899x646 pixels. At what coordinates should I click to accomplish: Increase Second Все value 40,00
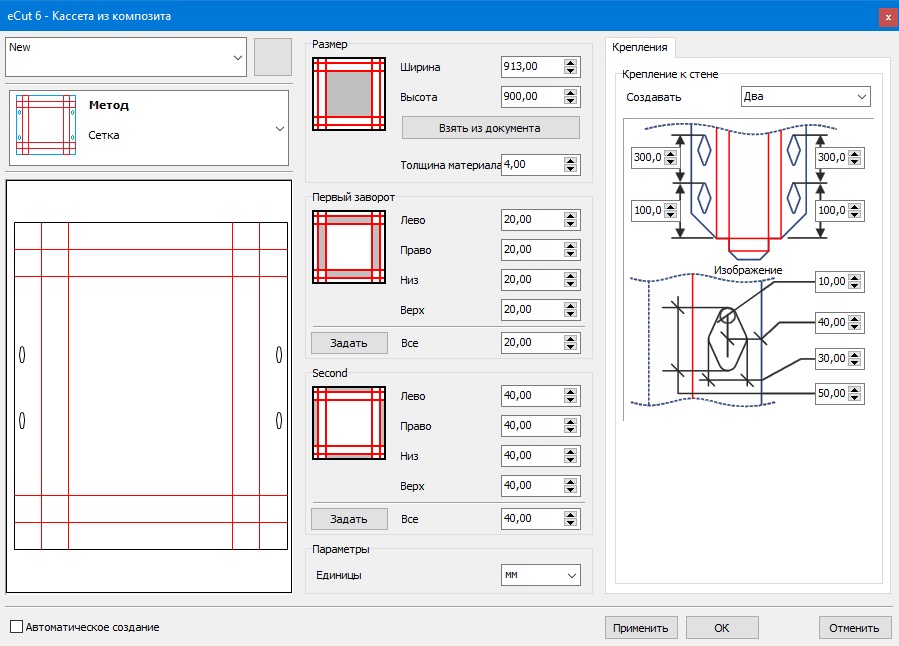[570, 514]
